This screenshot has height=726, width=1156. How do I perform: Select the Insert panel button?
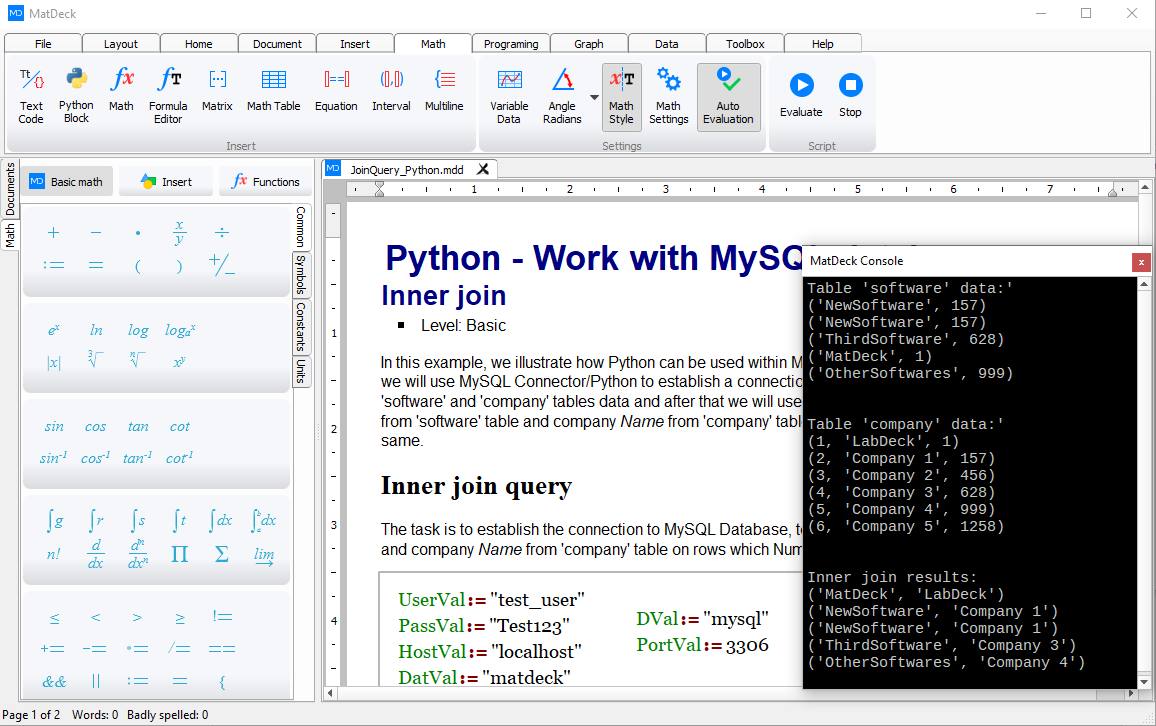point(167,181)
